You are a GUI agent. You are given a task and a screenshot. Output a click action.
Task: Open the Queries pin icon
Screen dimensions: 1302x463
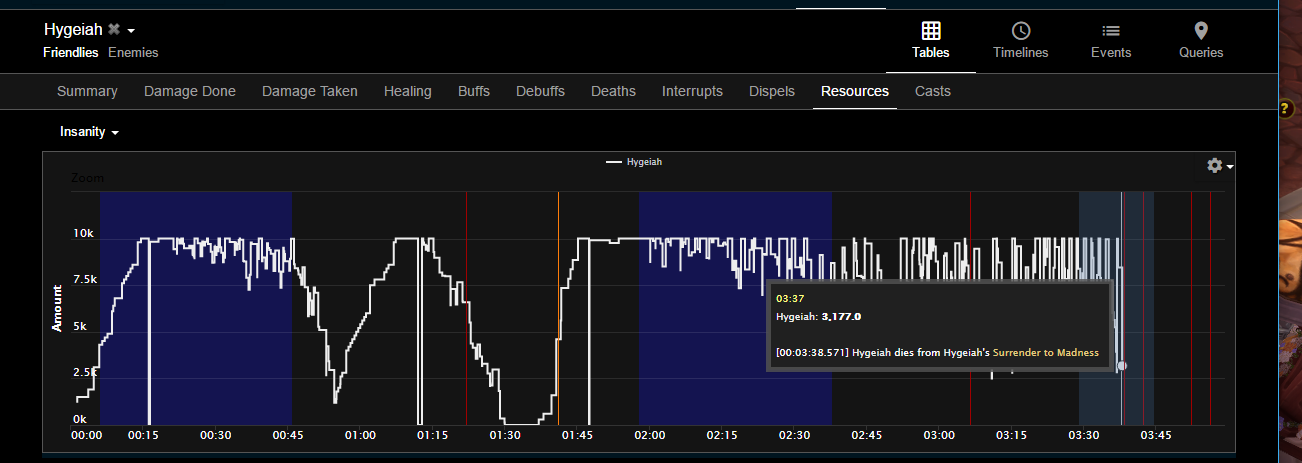1200,31
